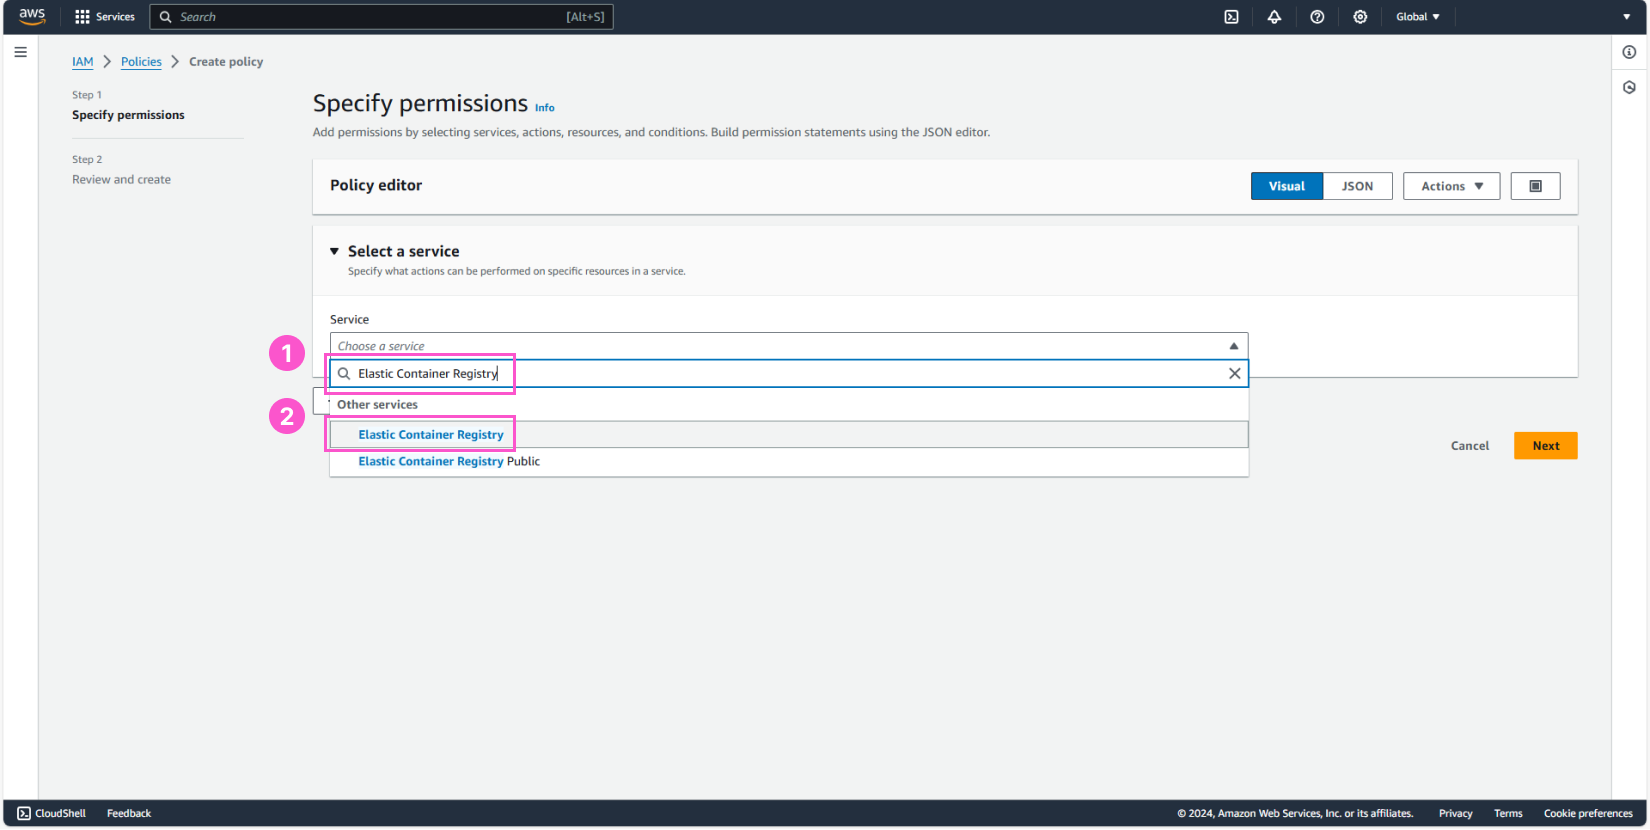Click the orange Next button
Viewport: 1650px width, 830px height.
[1546, 446]
